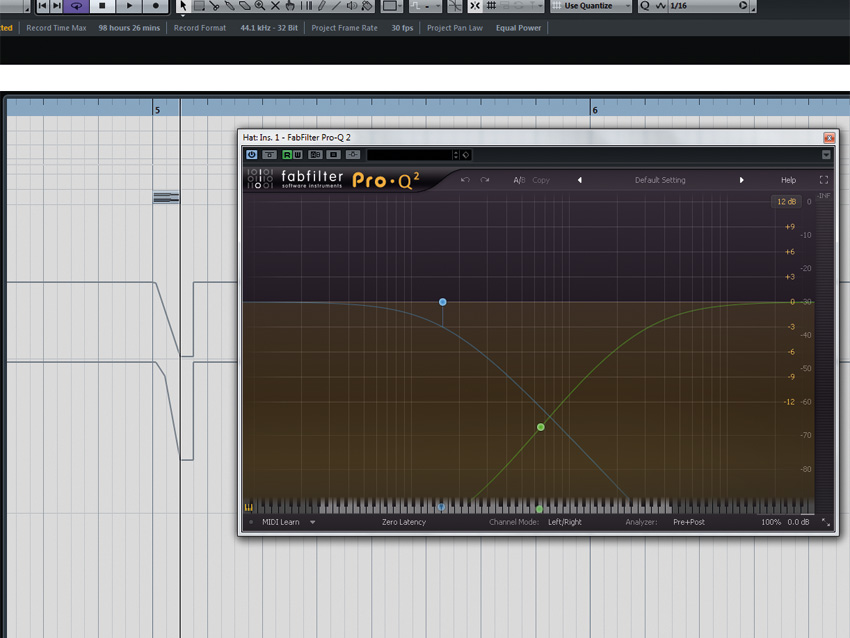The width and height of the screenshot is (850, 638).
Task: Select the Zoom magnifier tool
Action: (260, 6)
